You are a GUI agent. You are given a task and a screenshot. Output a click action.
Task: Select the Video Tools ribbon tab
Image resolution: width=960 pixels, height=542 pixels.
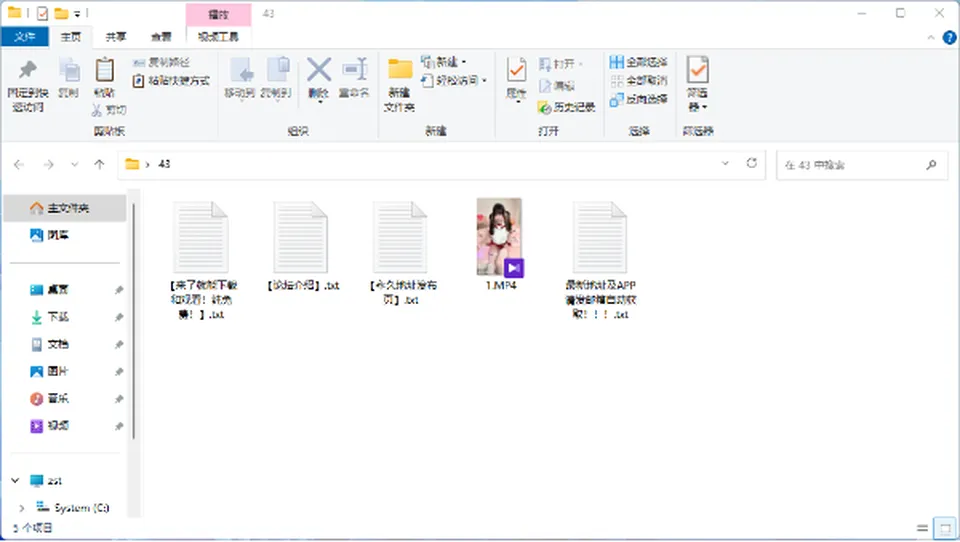[x=219, y=37]
